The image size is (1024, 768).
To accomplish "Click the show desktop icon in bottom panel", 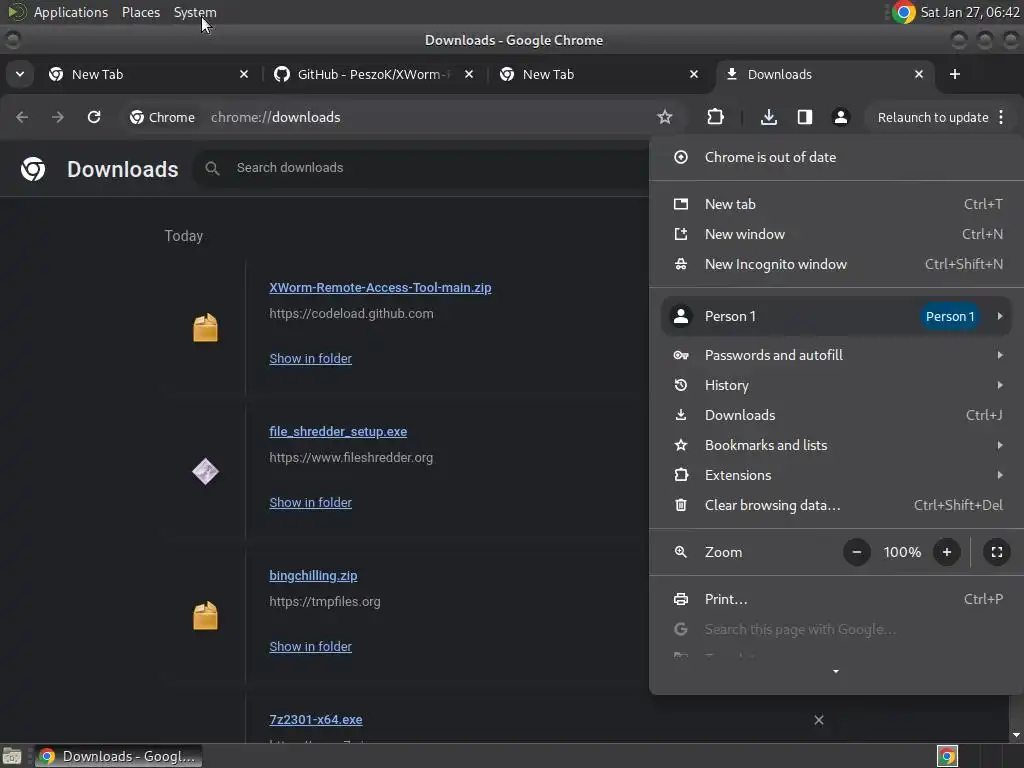I will (12, 756).
